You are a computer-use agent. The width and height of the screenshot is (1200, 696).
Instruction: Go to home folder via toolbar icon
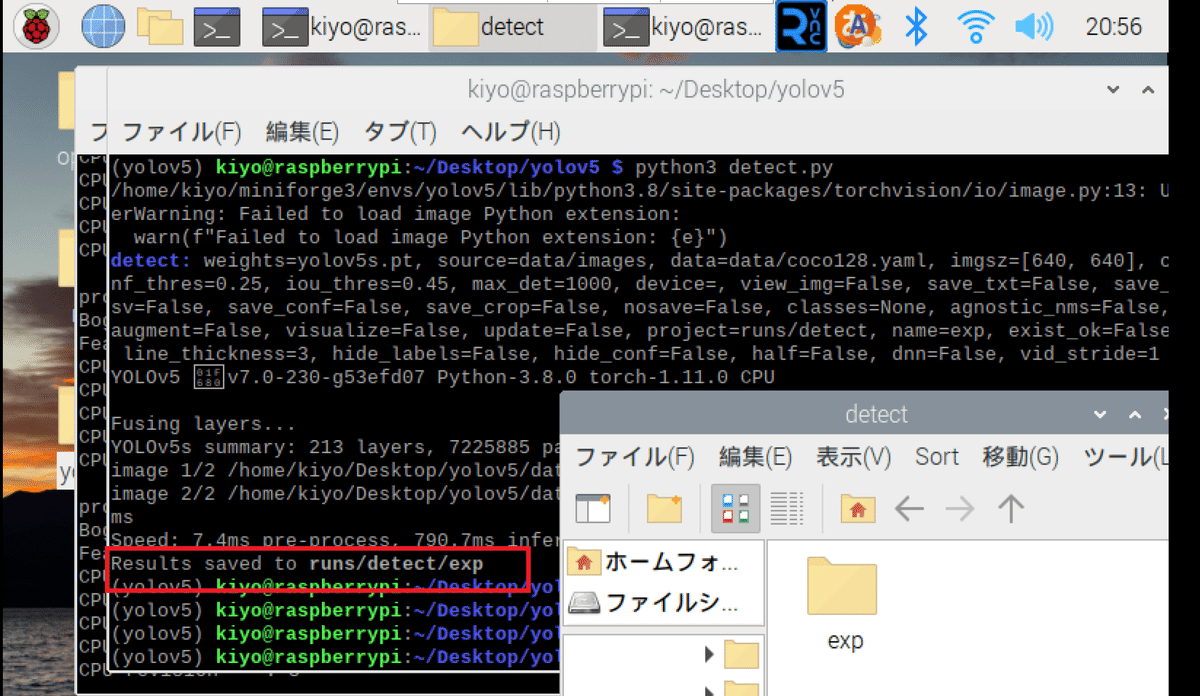tap(857, 509)
